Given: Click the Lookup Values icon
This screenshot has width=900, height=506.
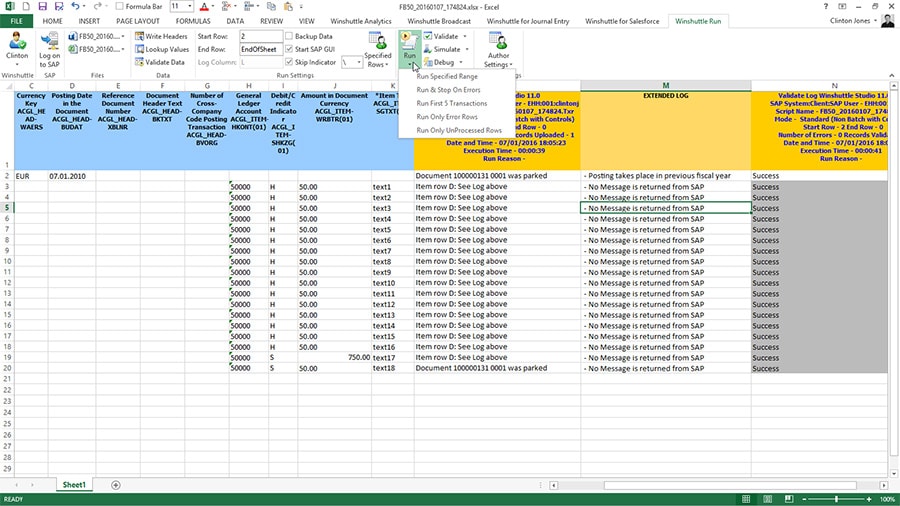Looking at the screenshot, I should pos(139,49).
